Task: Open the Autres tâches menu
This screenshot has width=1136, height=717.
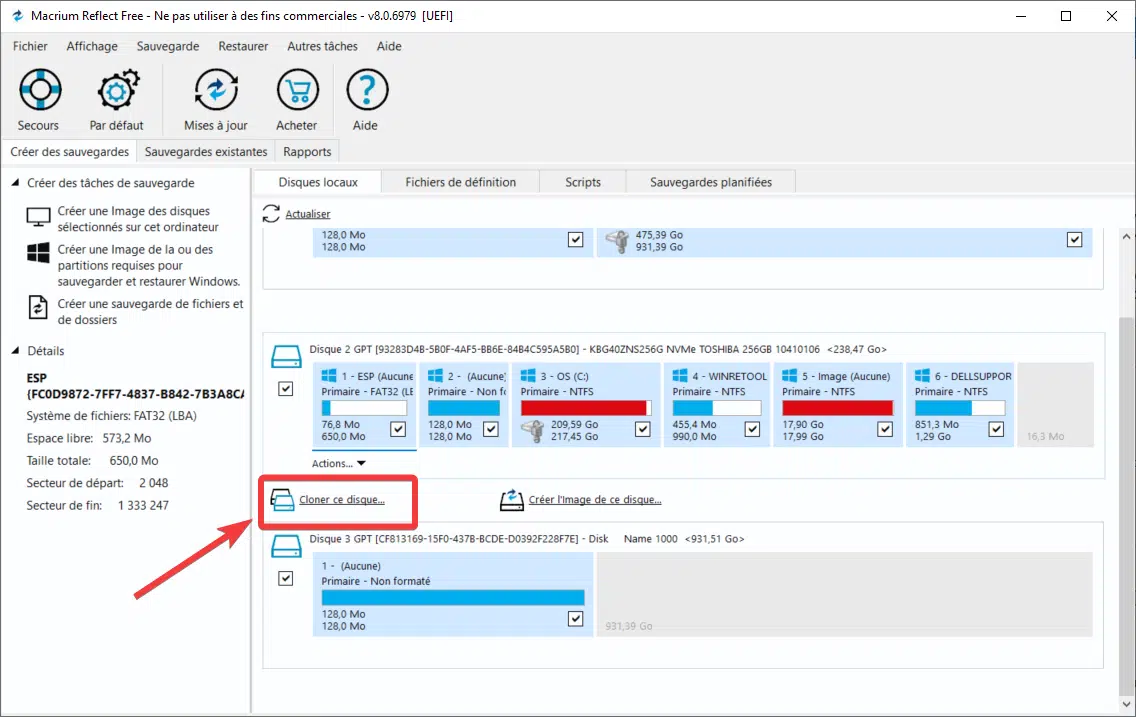Action: pos(322,46)
